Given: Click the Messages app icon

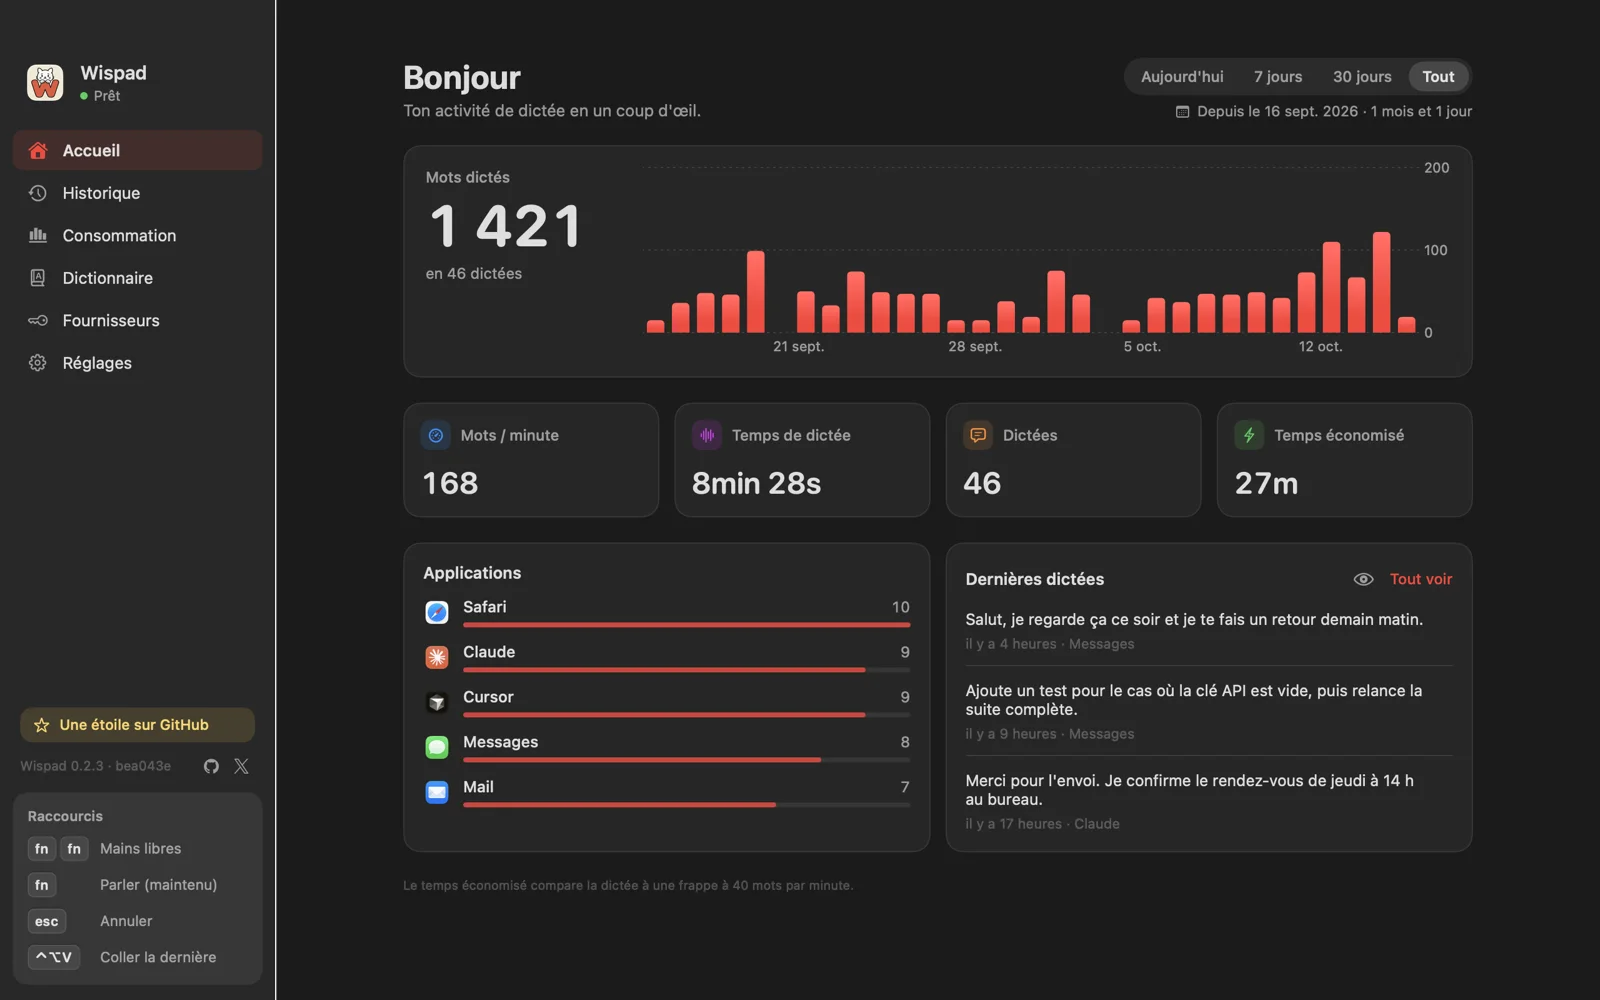Looking at the screenshot, I should [437, 747].
